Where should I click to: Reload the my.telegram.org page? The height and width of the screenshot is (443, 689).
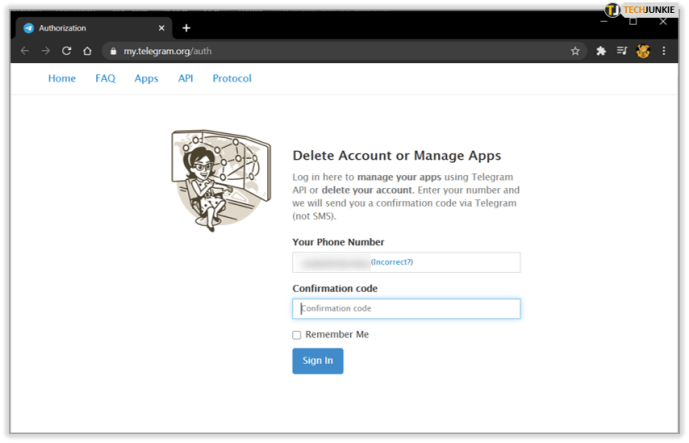[66, 51]
